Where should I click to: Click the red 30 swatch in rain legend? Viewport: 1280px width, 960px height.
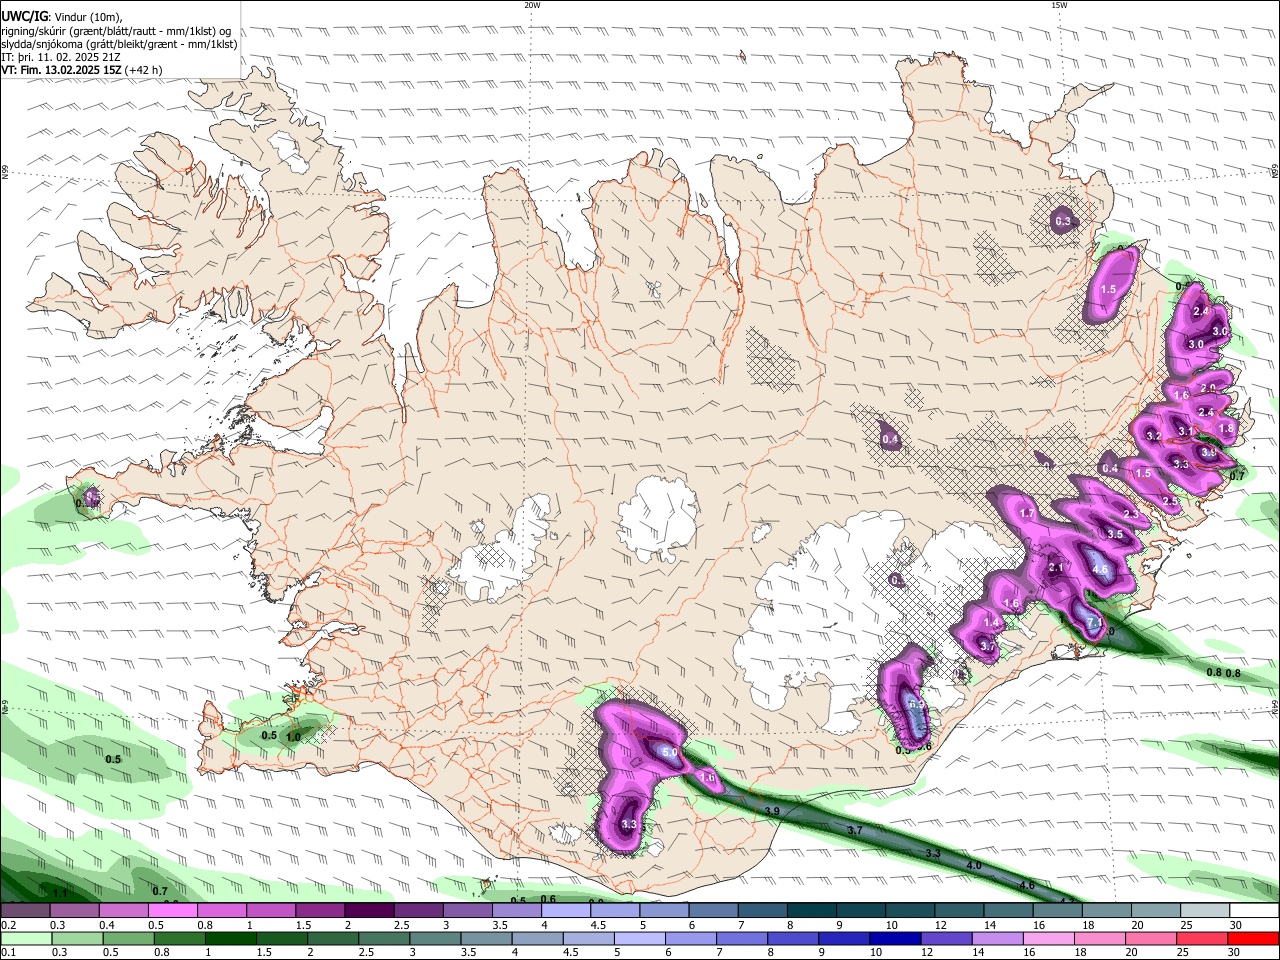[x=1254, y=939]
